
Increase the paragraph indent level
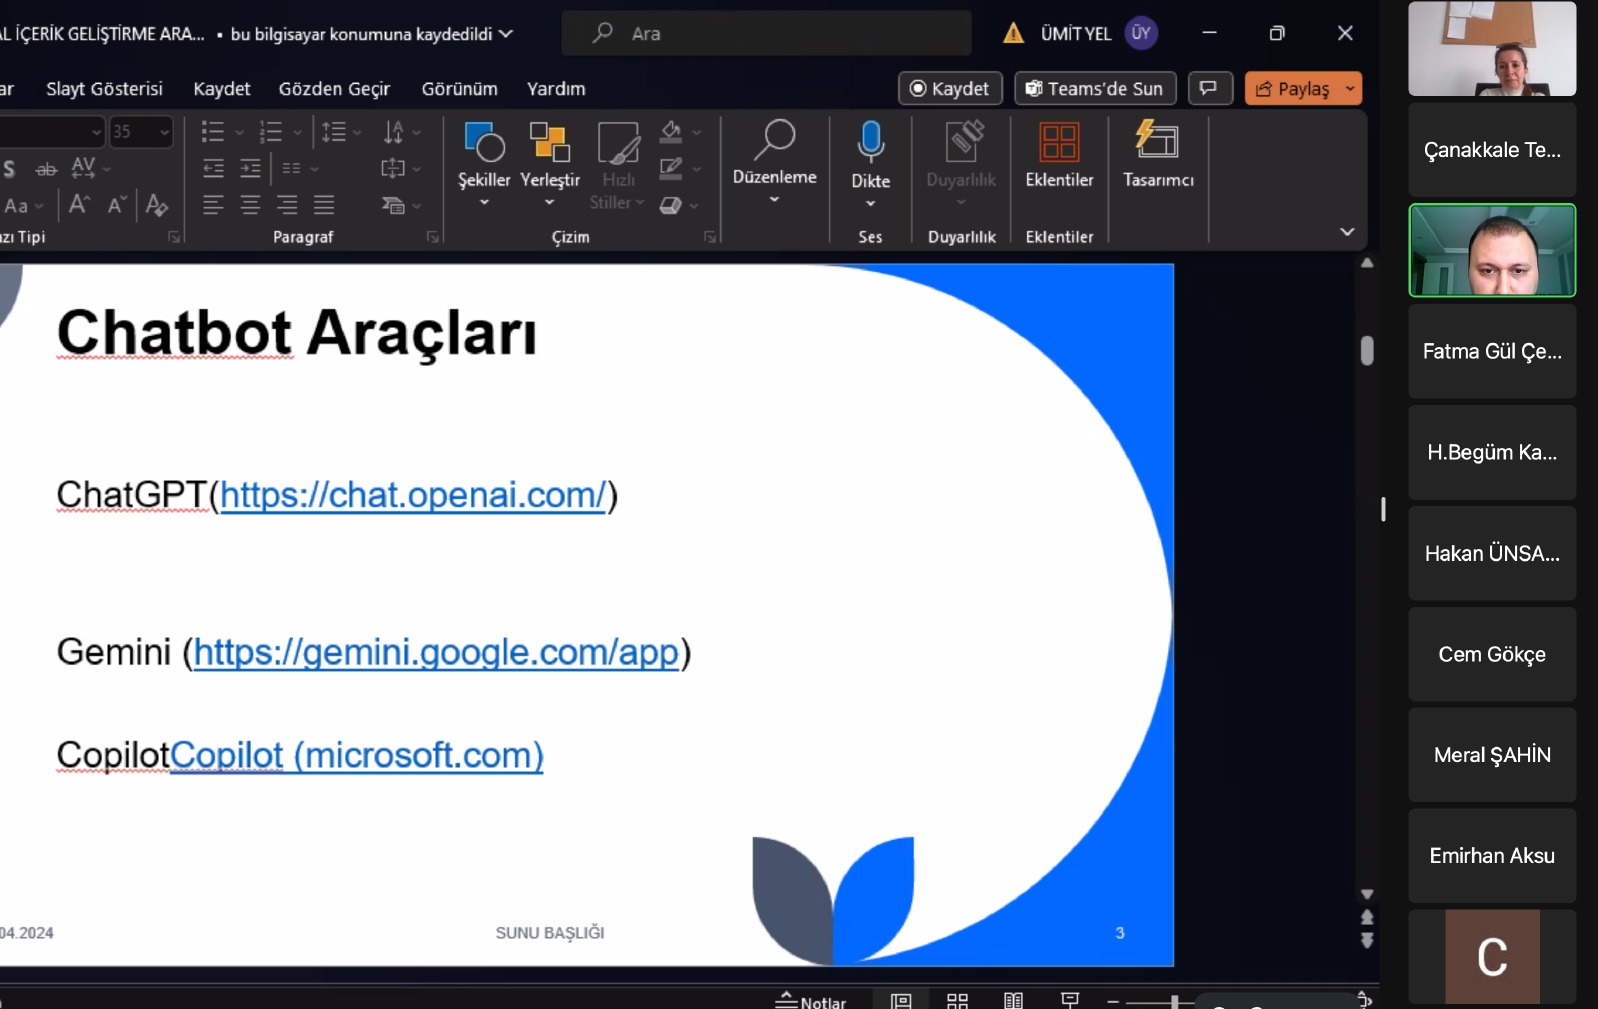click(x=250, y=168)
